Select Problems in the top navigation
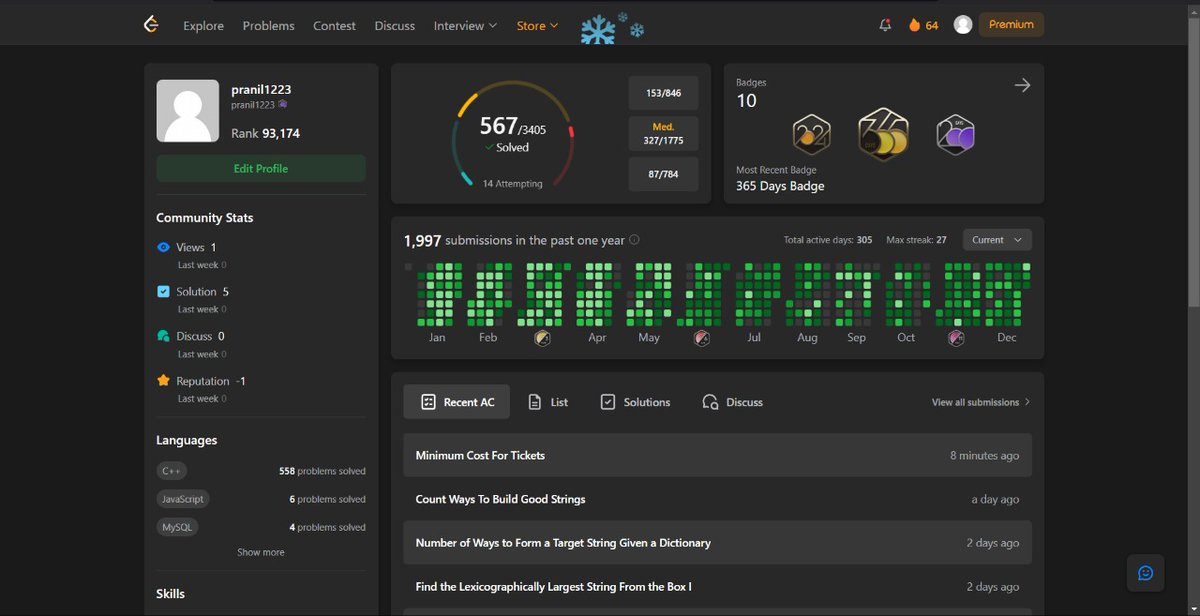 tap(268, 25)
